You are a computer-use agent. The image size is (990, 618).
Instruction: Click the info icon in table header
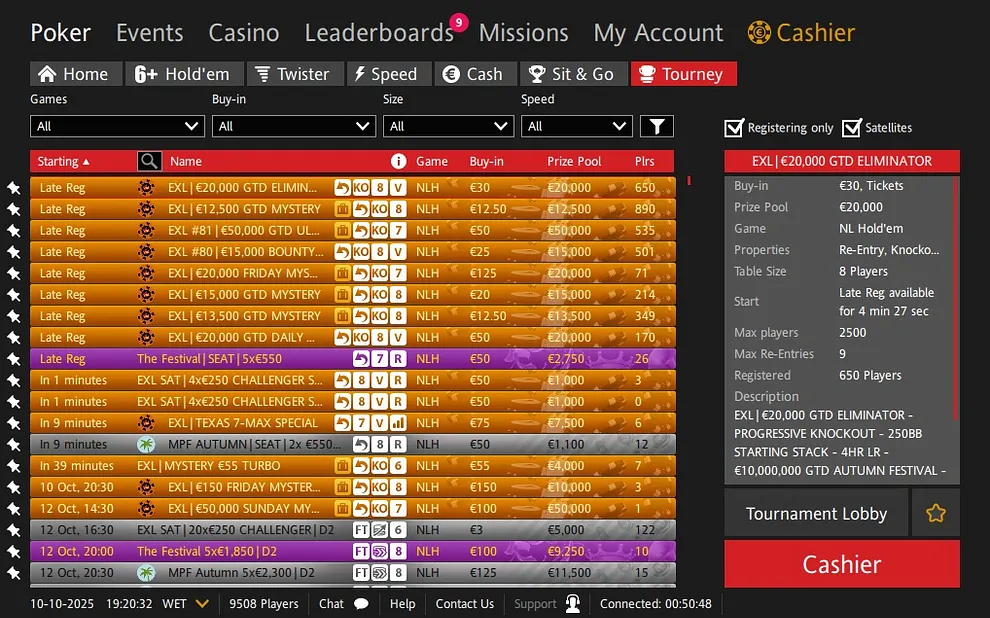[398, 161]
